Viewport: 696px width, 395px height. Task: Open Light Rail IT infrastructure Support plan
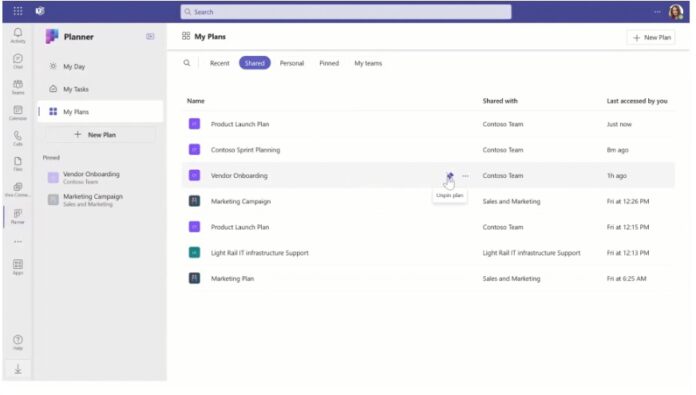[428, 253]
